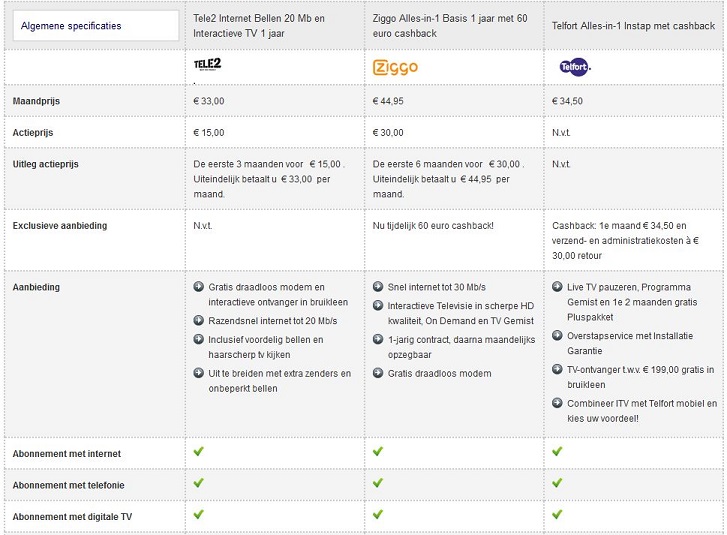The image size is (727, 535).
Task: Click 'Overstapservice met Installatie Garantie' text
Action: click(630, 343)
